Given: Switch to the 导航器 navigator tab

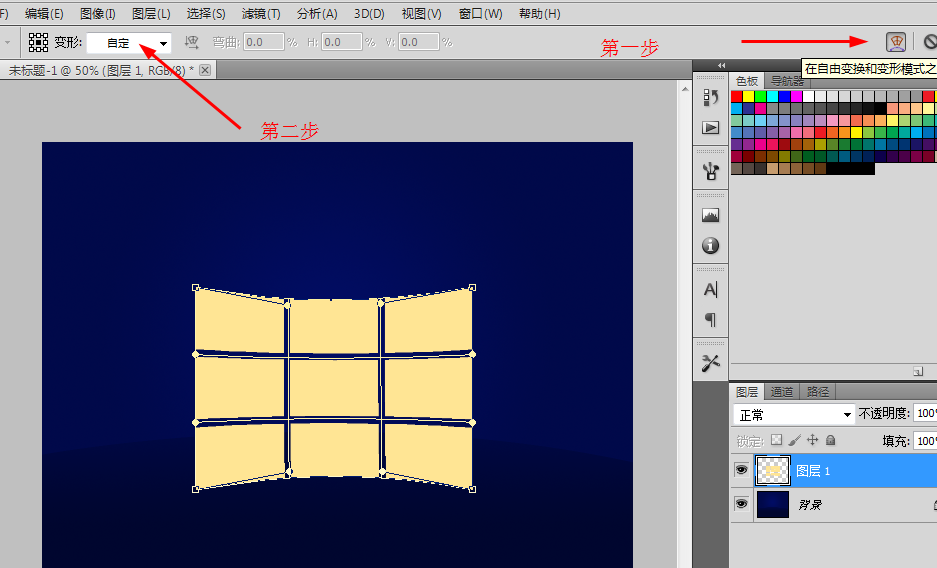Looking at the screenshot, I should (x=787, y=81).
